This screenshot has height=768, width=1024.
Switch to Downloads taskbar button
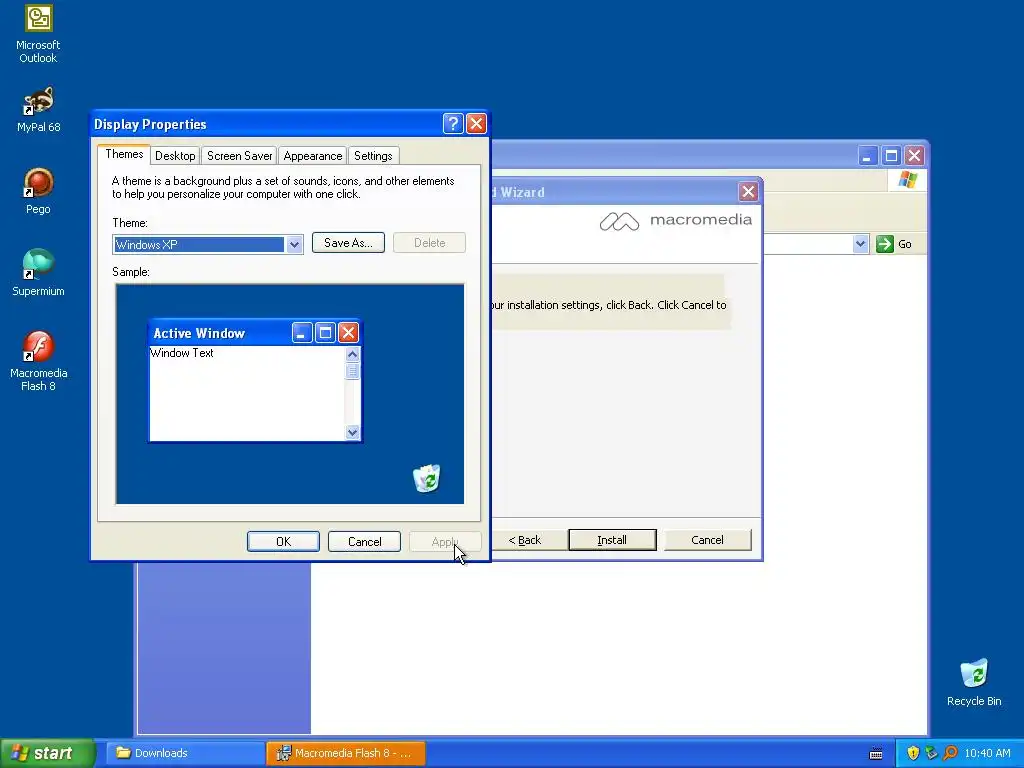(185, 753)
